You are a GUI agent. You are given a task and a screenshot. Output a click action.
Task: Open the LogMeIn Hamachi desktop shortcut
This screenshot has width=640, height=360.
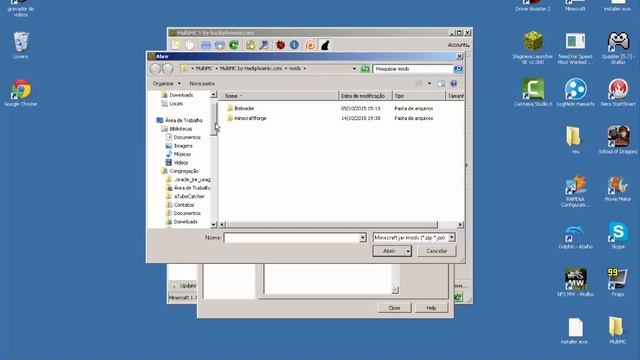click(x=576, y=92)
